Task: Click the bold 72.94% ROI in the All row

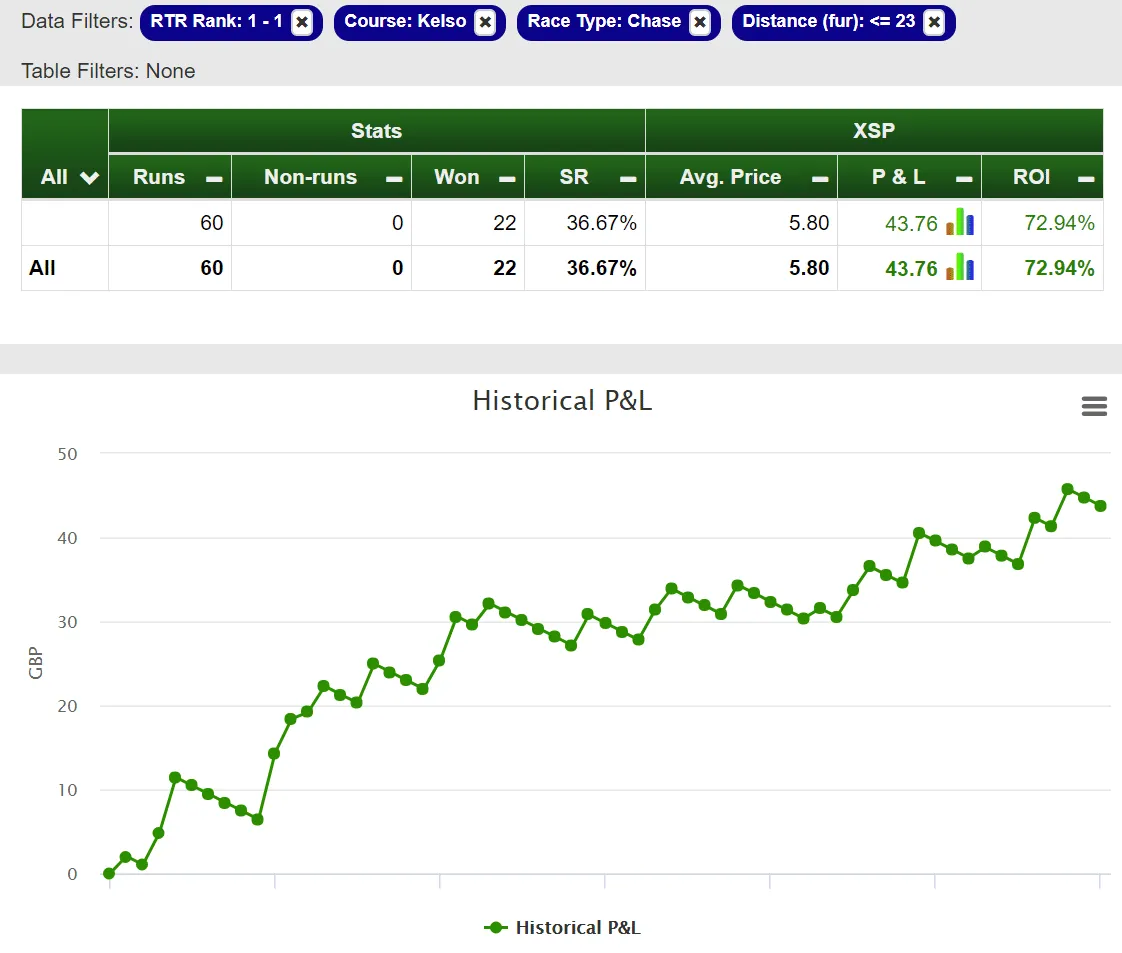Action: pyautogui.click(x=1059, y=268)
